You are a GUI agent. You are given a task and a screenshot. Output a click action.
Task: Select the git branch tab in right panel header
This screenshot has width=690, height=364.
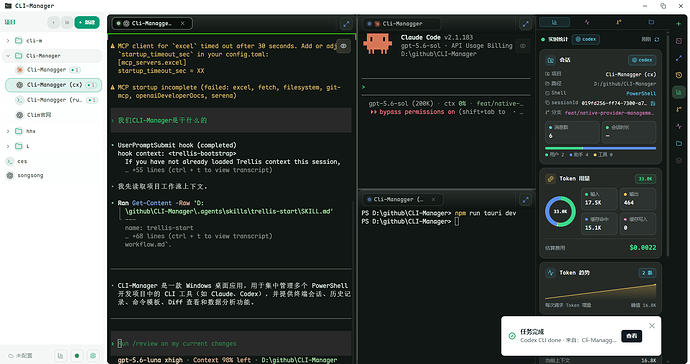click(x=619, y=22)
